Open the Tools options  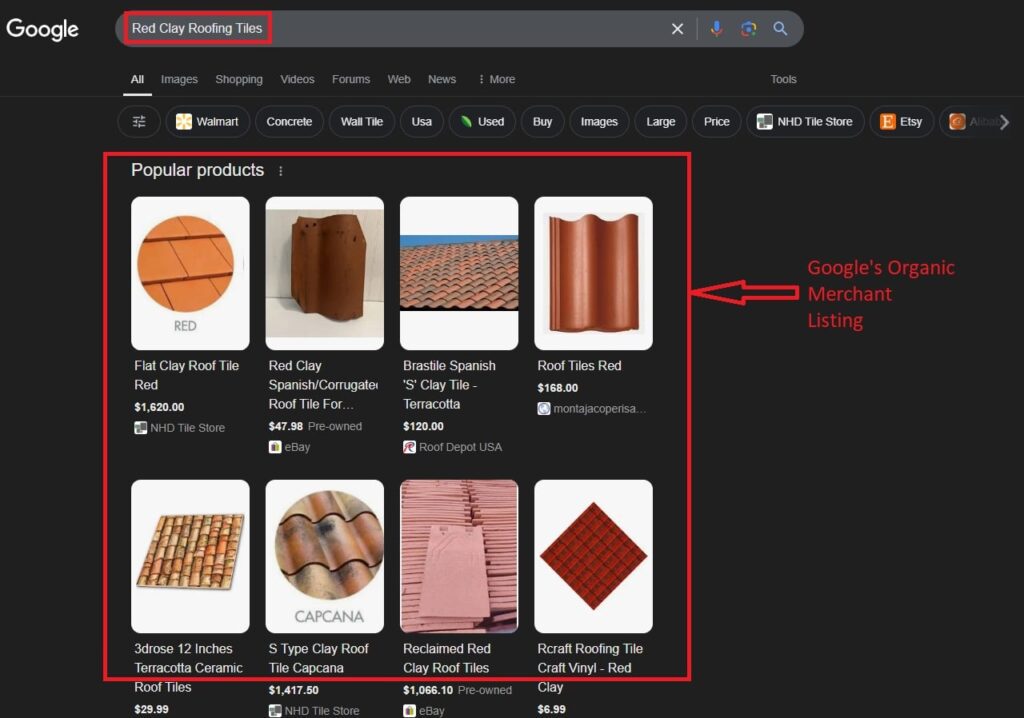tap(783, 80)
